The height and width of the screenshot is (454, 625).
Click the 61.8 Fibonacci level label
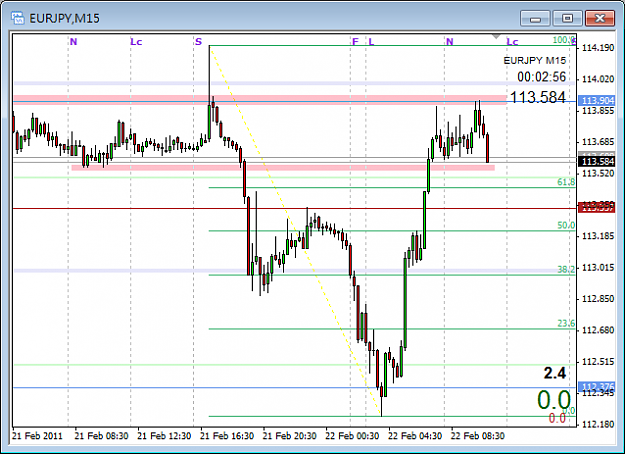click(x=566, y=182)
